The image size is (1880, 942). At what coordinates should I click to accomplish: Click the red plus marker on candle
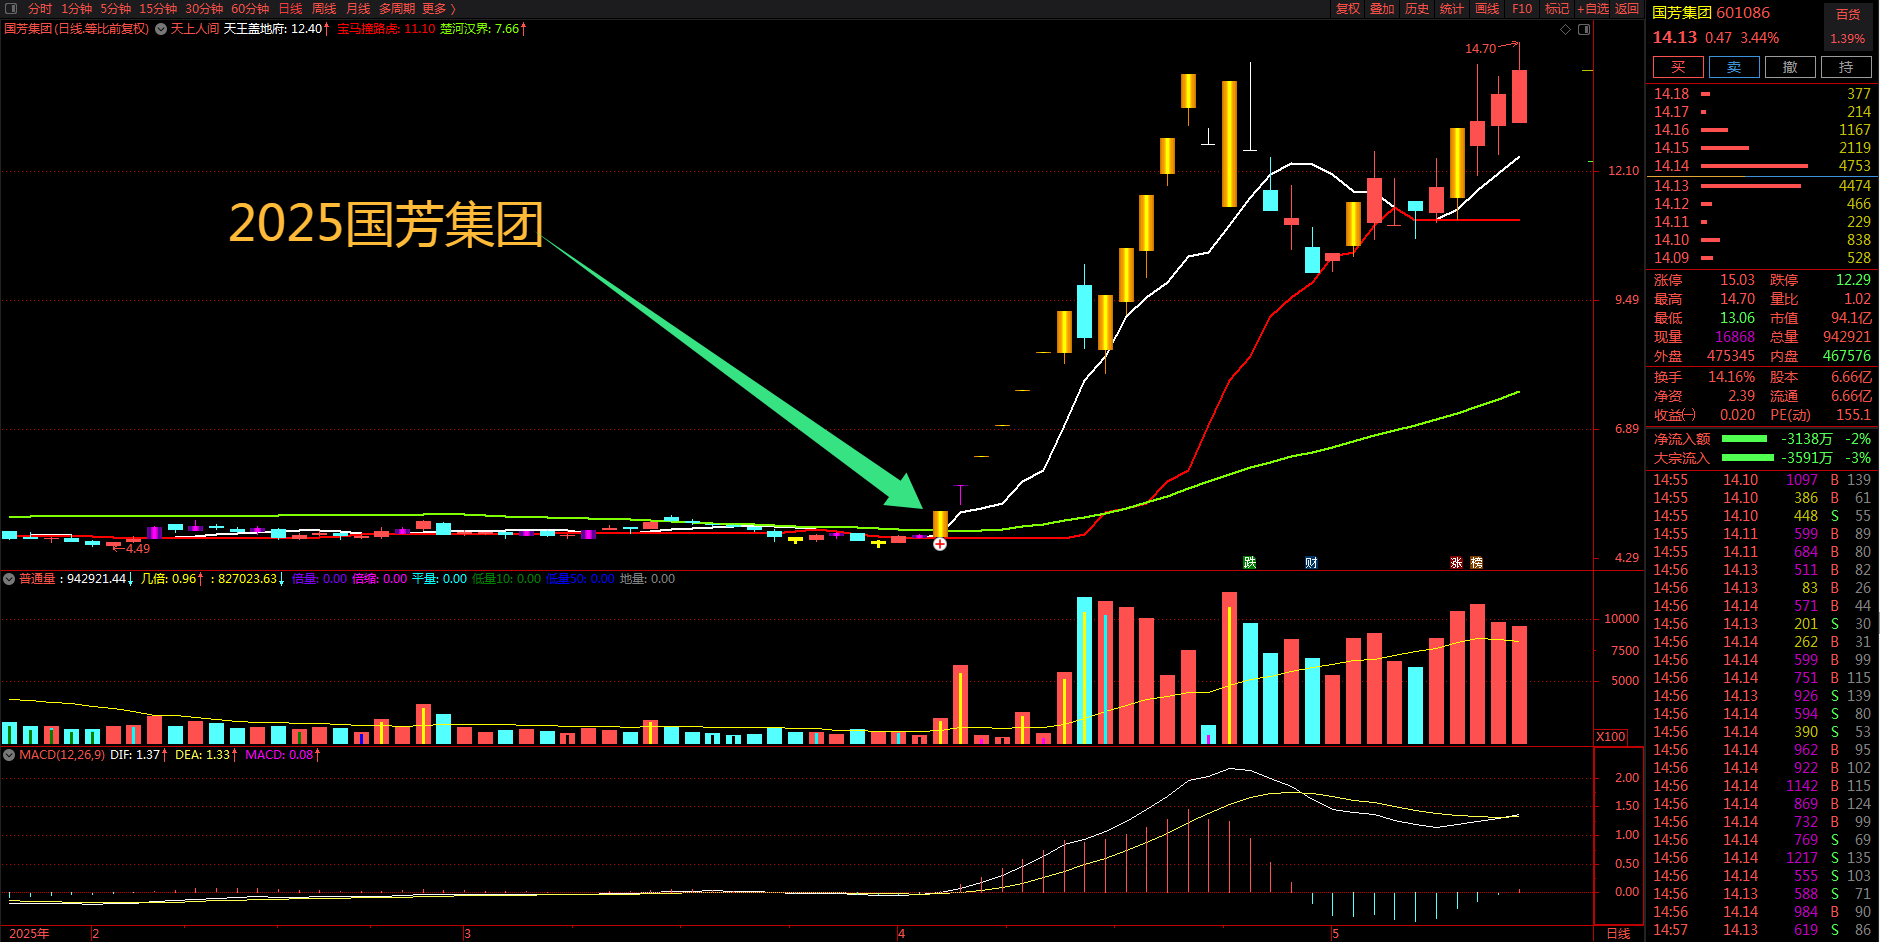(940, 544)
